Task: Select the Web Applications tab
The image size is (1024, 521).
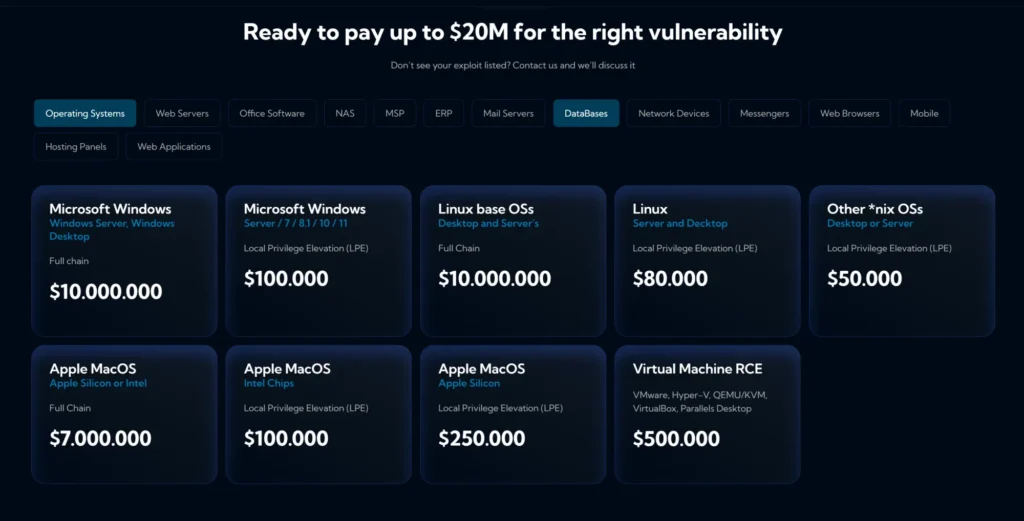Action: pos(174,146)
